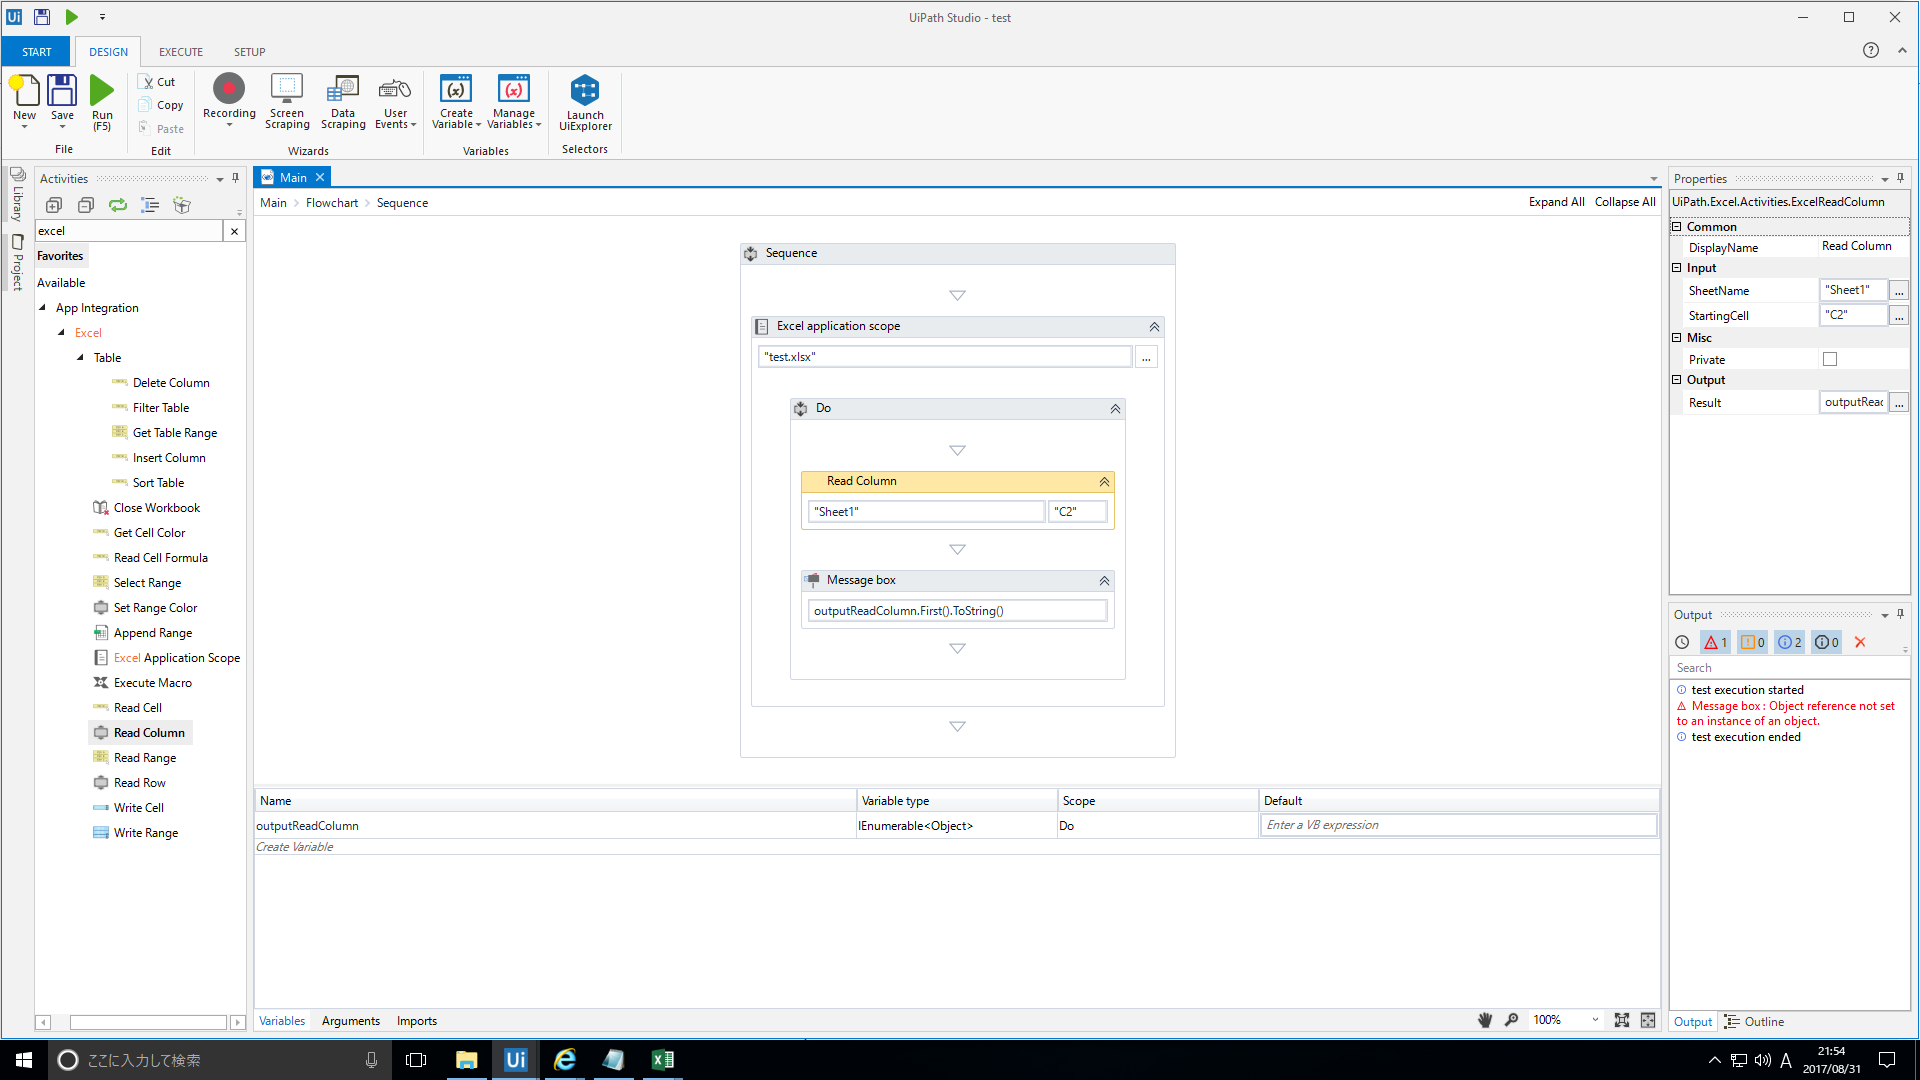Collapse the Output section in Properties

1677,380
